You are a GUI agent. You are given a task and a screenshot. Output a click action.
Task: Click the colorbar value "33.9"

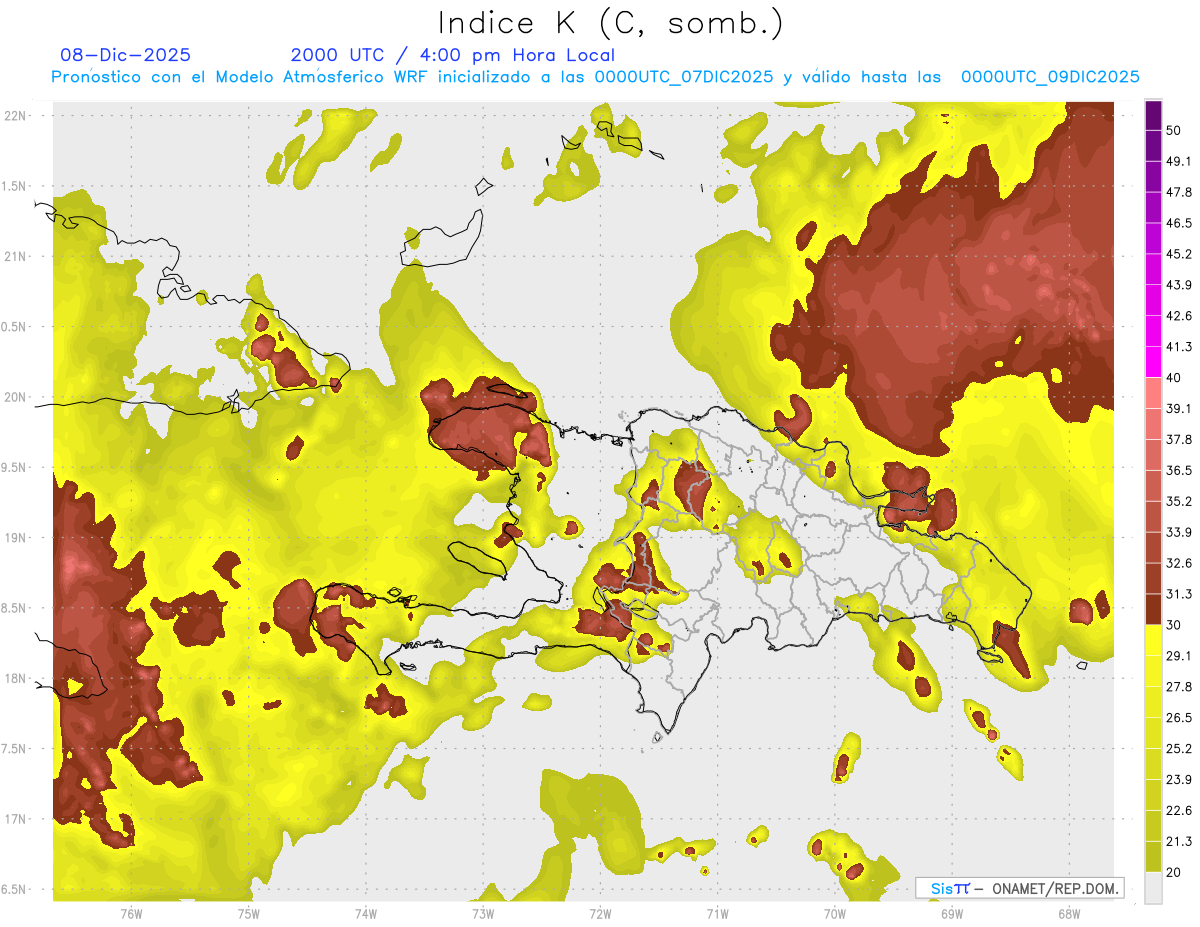click(1178, 532)
